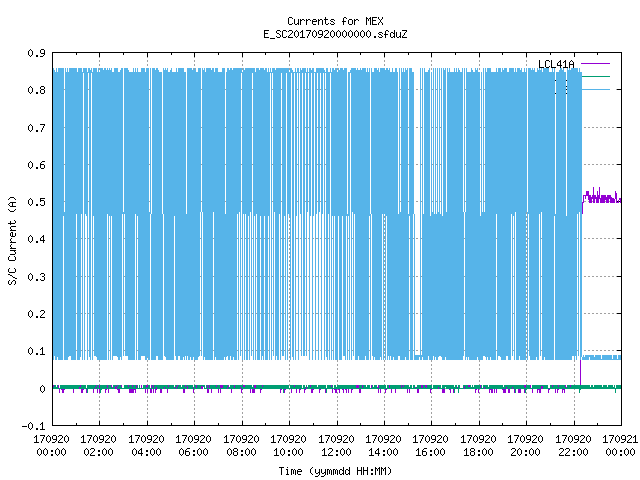This screenshot has height=480, width=640.
Task: Click the 170920 22:00 time tick label
Action: [573, 445]
